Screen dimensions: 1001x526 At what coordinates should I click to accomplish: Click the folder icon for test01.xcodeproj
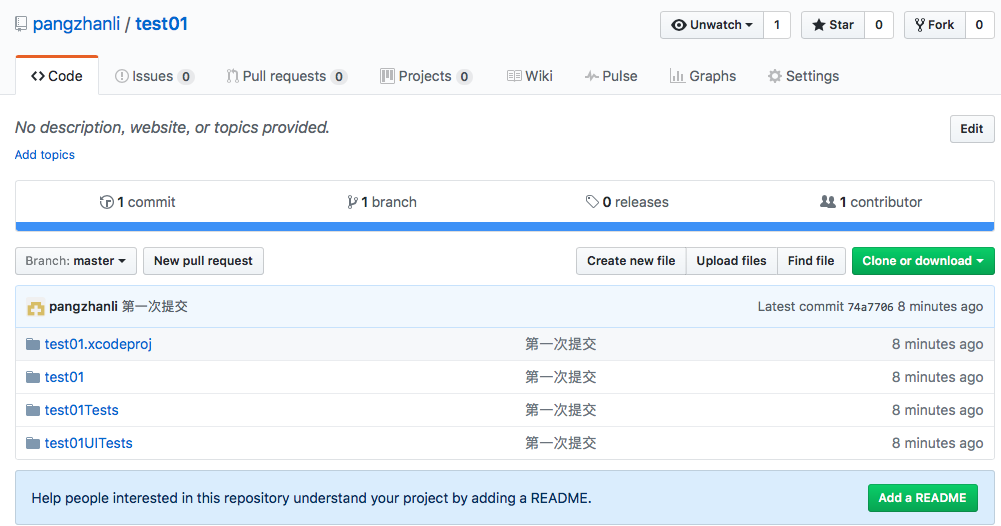pyautogui.click(x=33, y=344)
